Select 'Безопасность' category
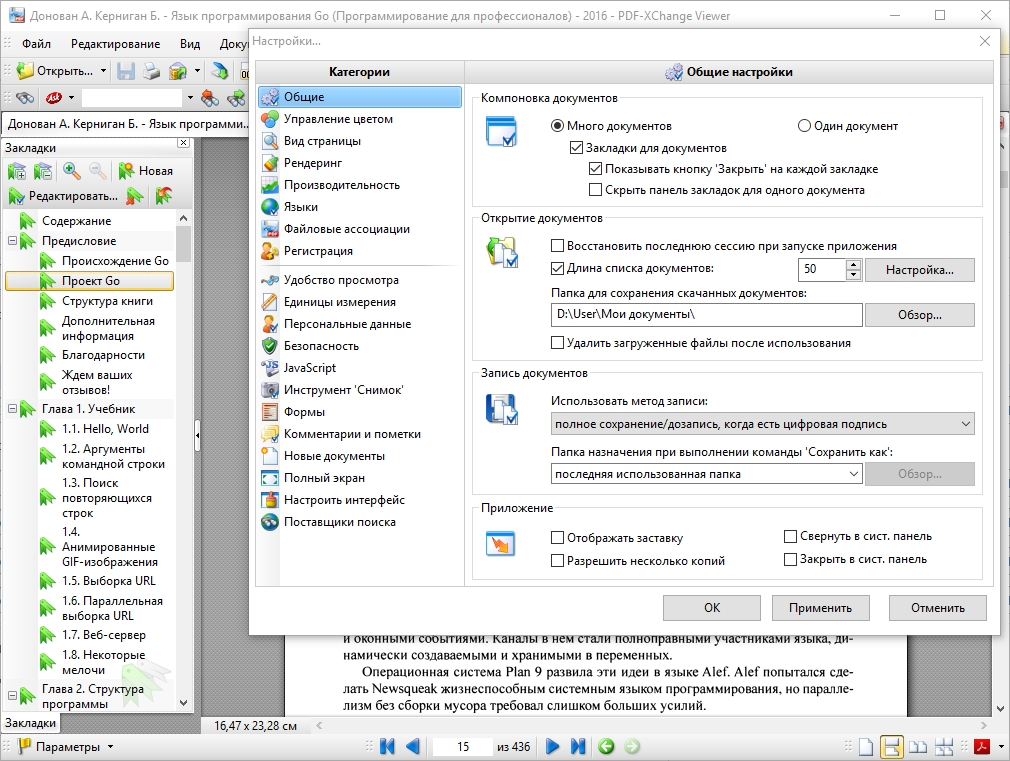This screenshot has width=1010, height=761. click(360, 346)
